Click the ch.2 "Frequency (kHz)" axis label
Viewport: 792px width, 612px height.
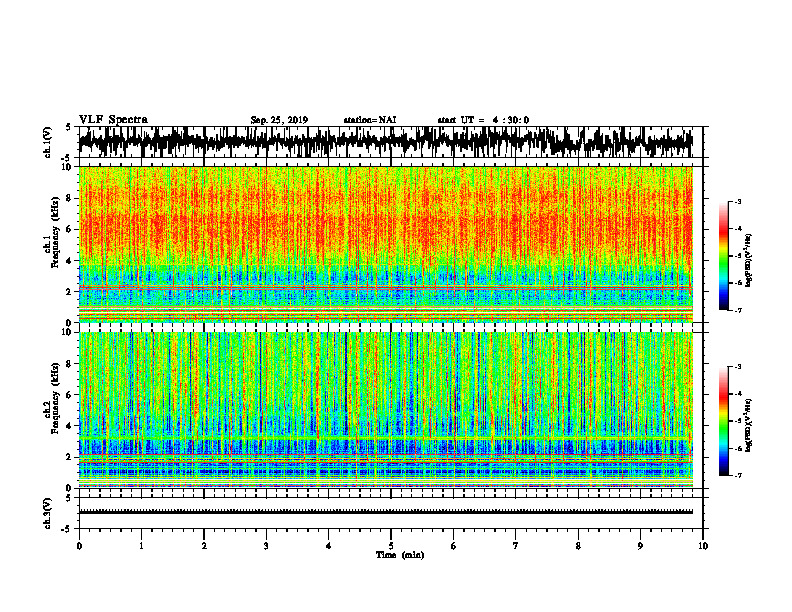(56, 398)
